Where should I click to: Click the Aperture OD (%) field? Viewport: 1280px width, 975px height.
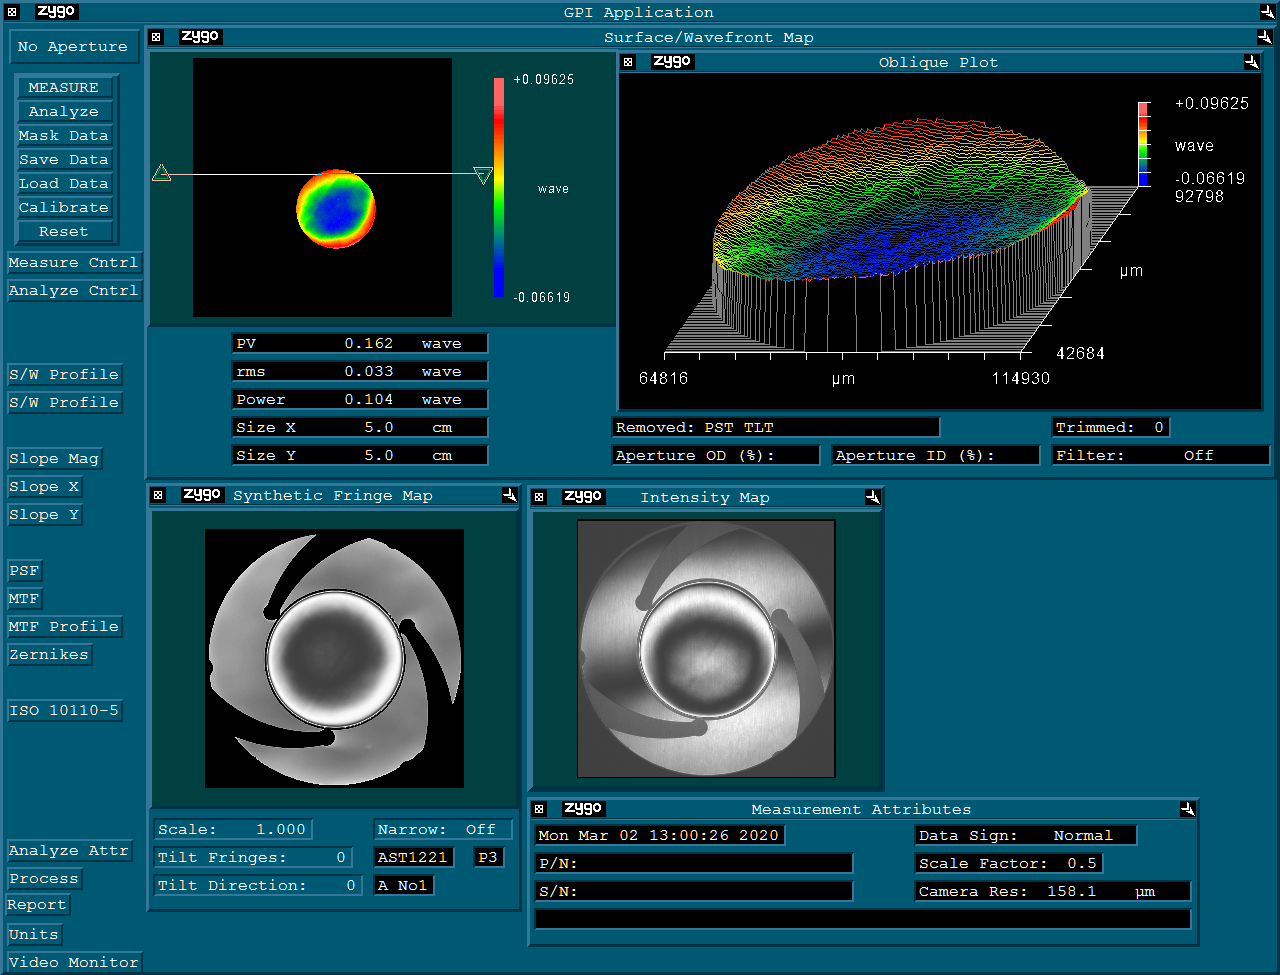pos(716,455)
